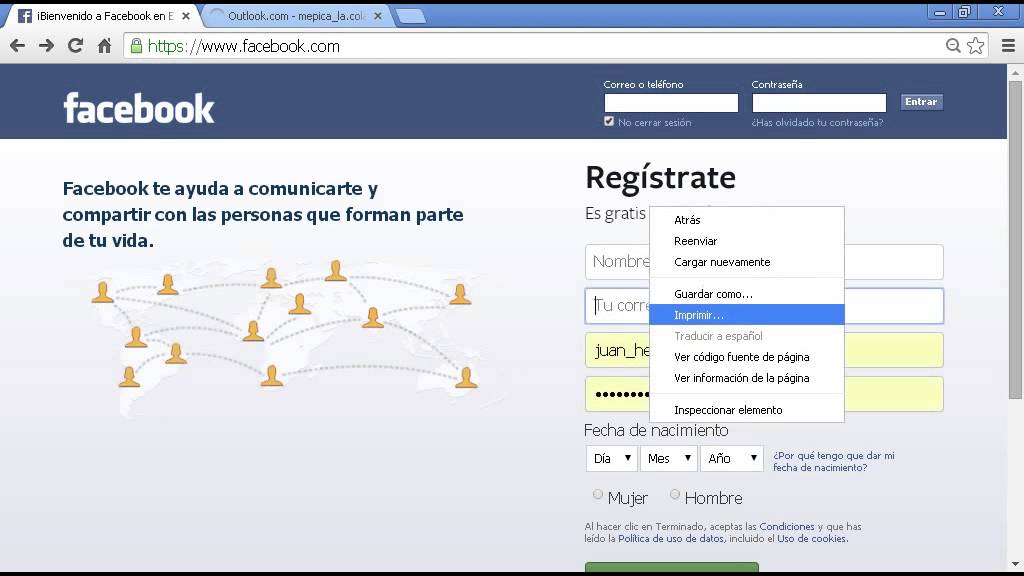Click the scrollbar up arrow
The width and height of the screenshot is (1024, 576).
click(1015, 71)
